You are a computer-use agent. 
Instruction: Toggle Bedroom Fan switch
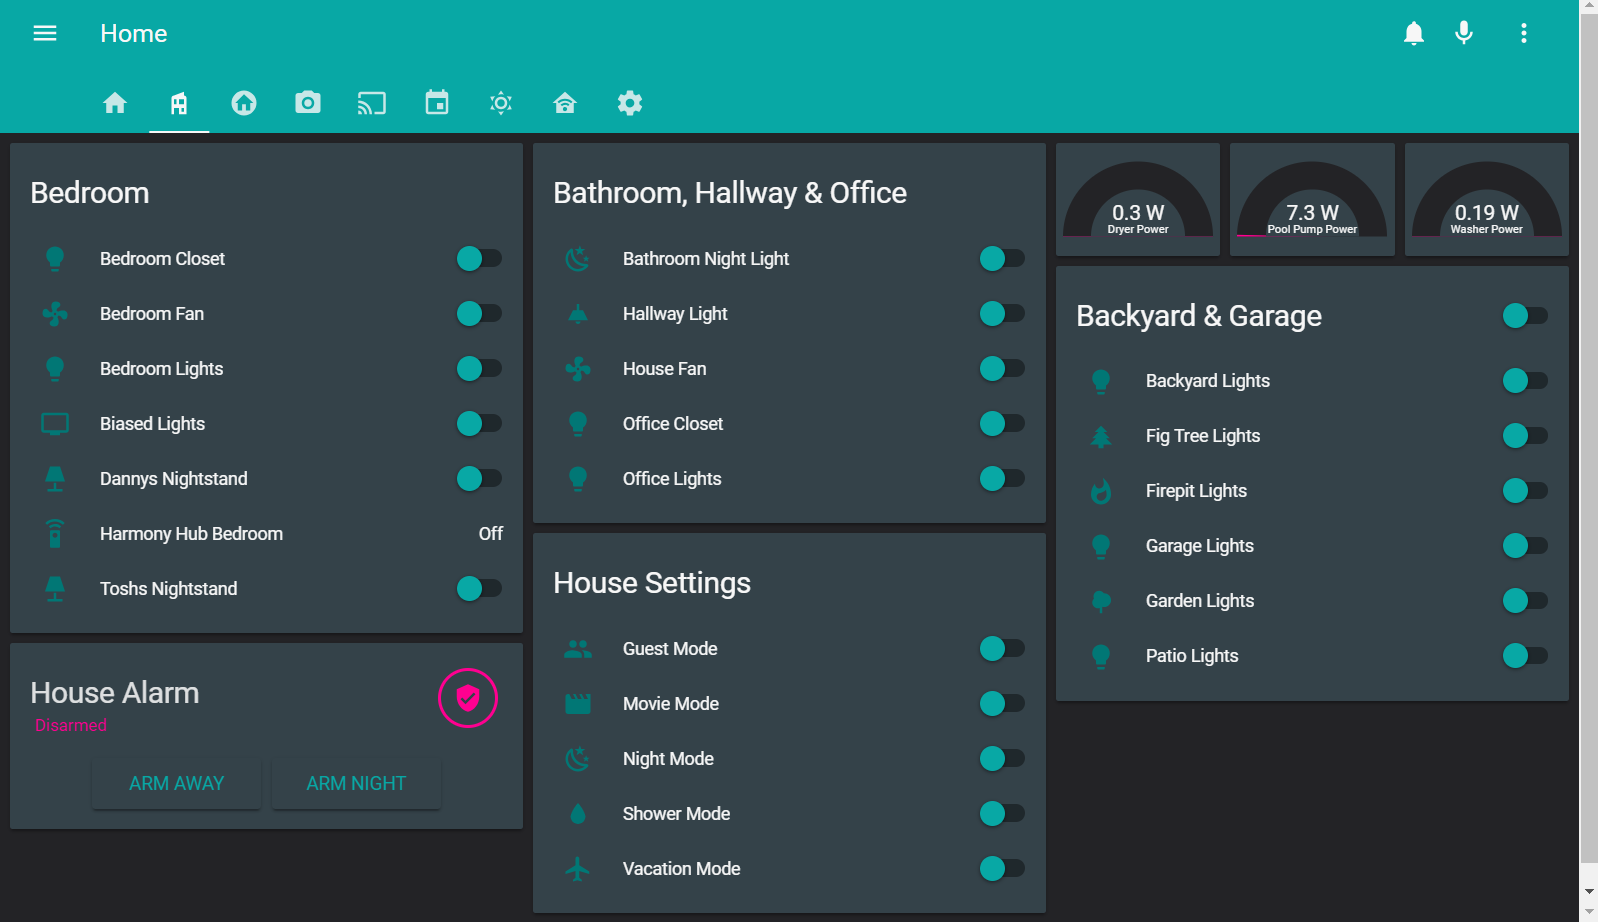tap(479, 313)
